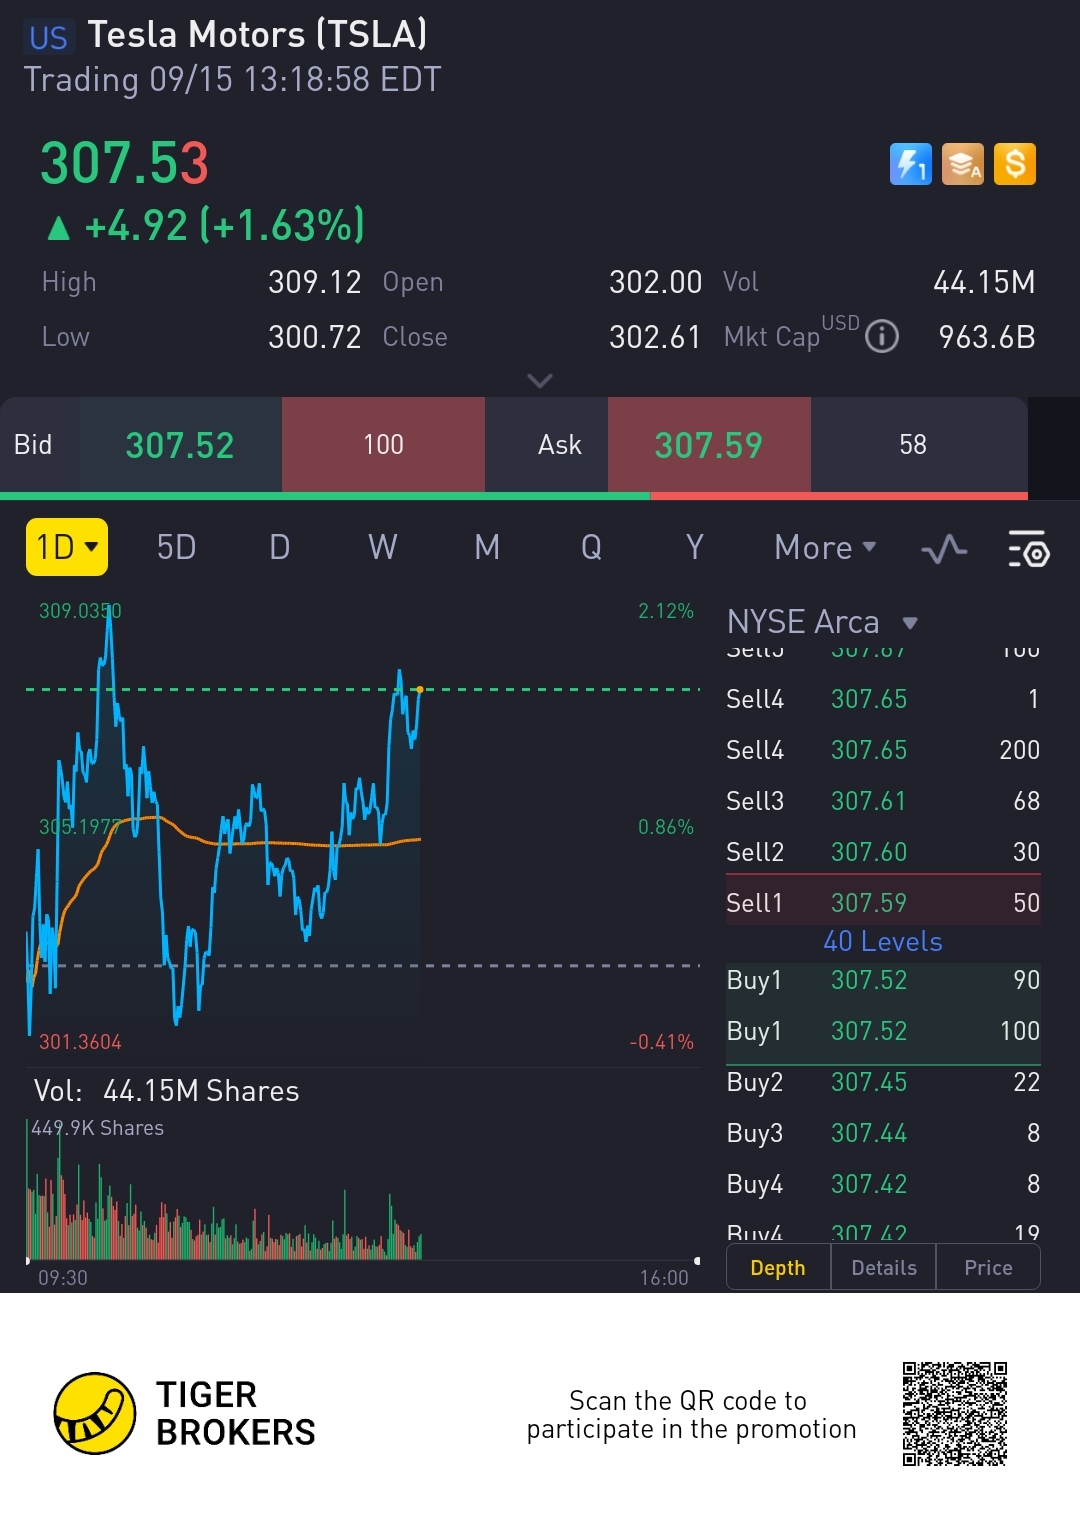This screenshot has width=1080, height=1535.
Task: Switch chart to Q quarterly timeframe
Action: [591, 547]
